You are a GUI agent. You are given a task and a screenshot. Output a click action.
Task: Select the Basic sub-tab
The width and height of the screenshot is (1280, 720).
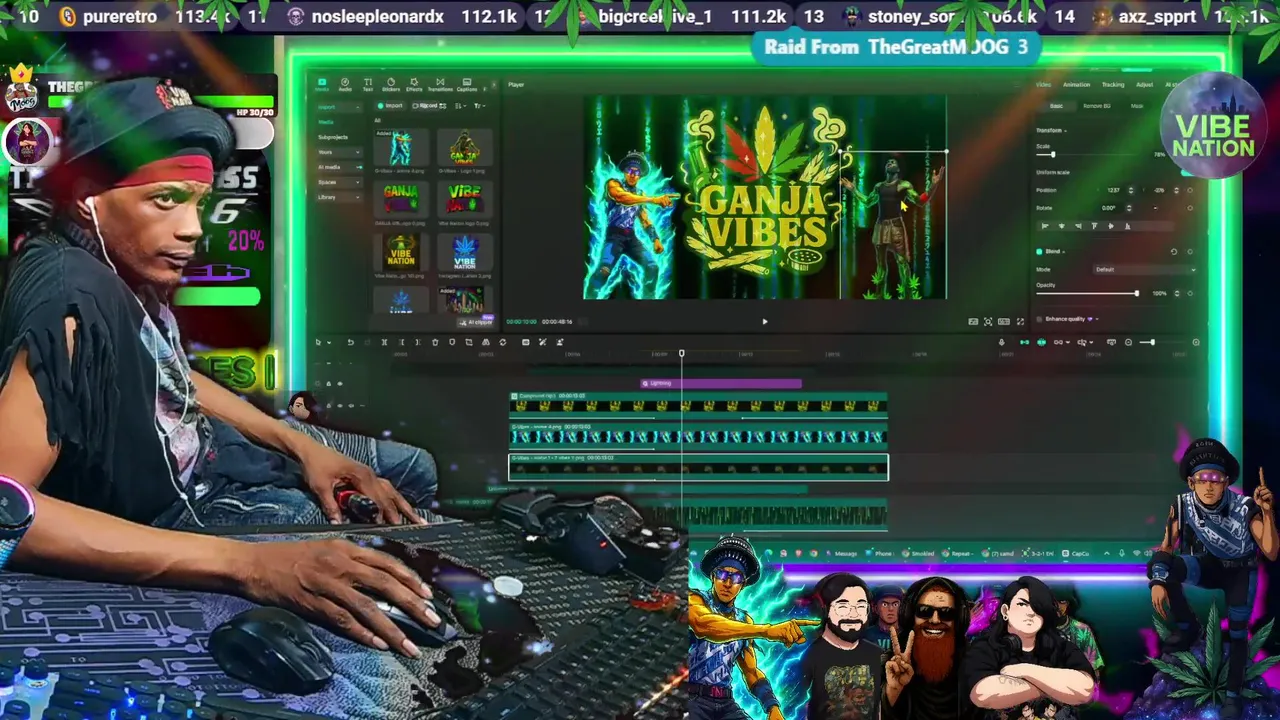click(x=1056, y=106)
